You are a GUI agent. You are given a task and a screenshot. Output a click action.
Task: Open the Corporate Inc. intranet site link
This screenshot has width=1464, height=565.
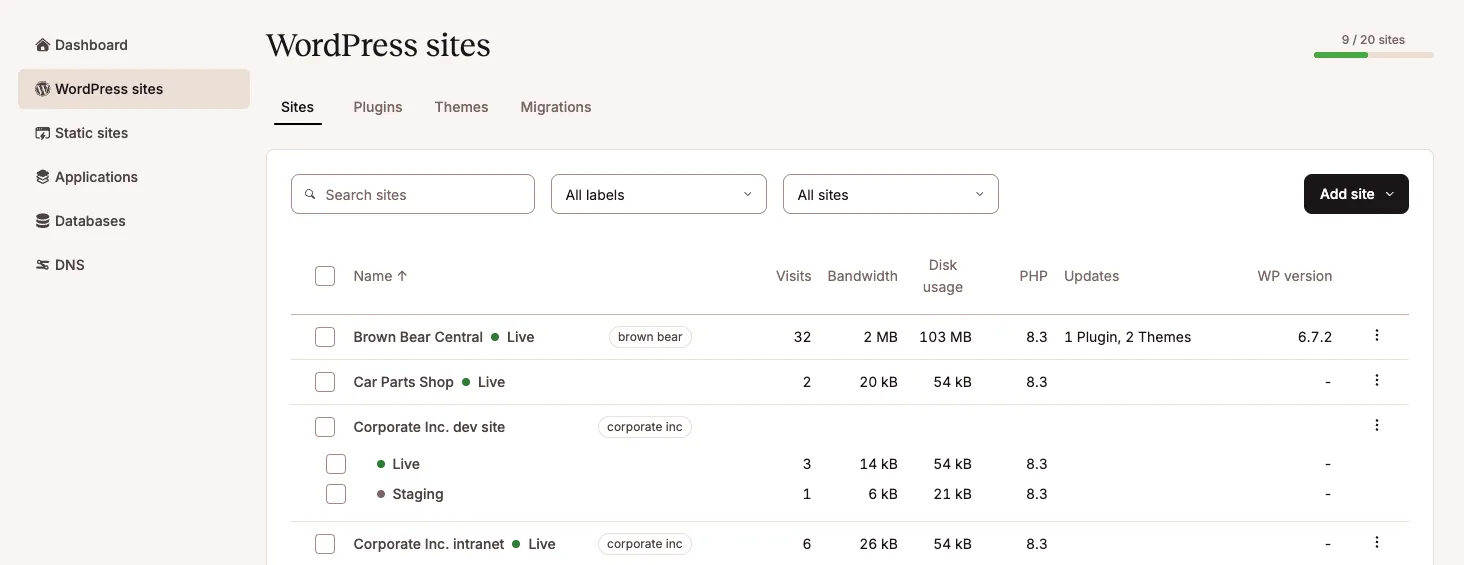pyautogui.click(x=429, y=544)
